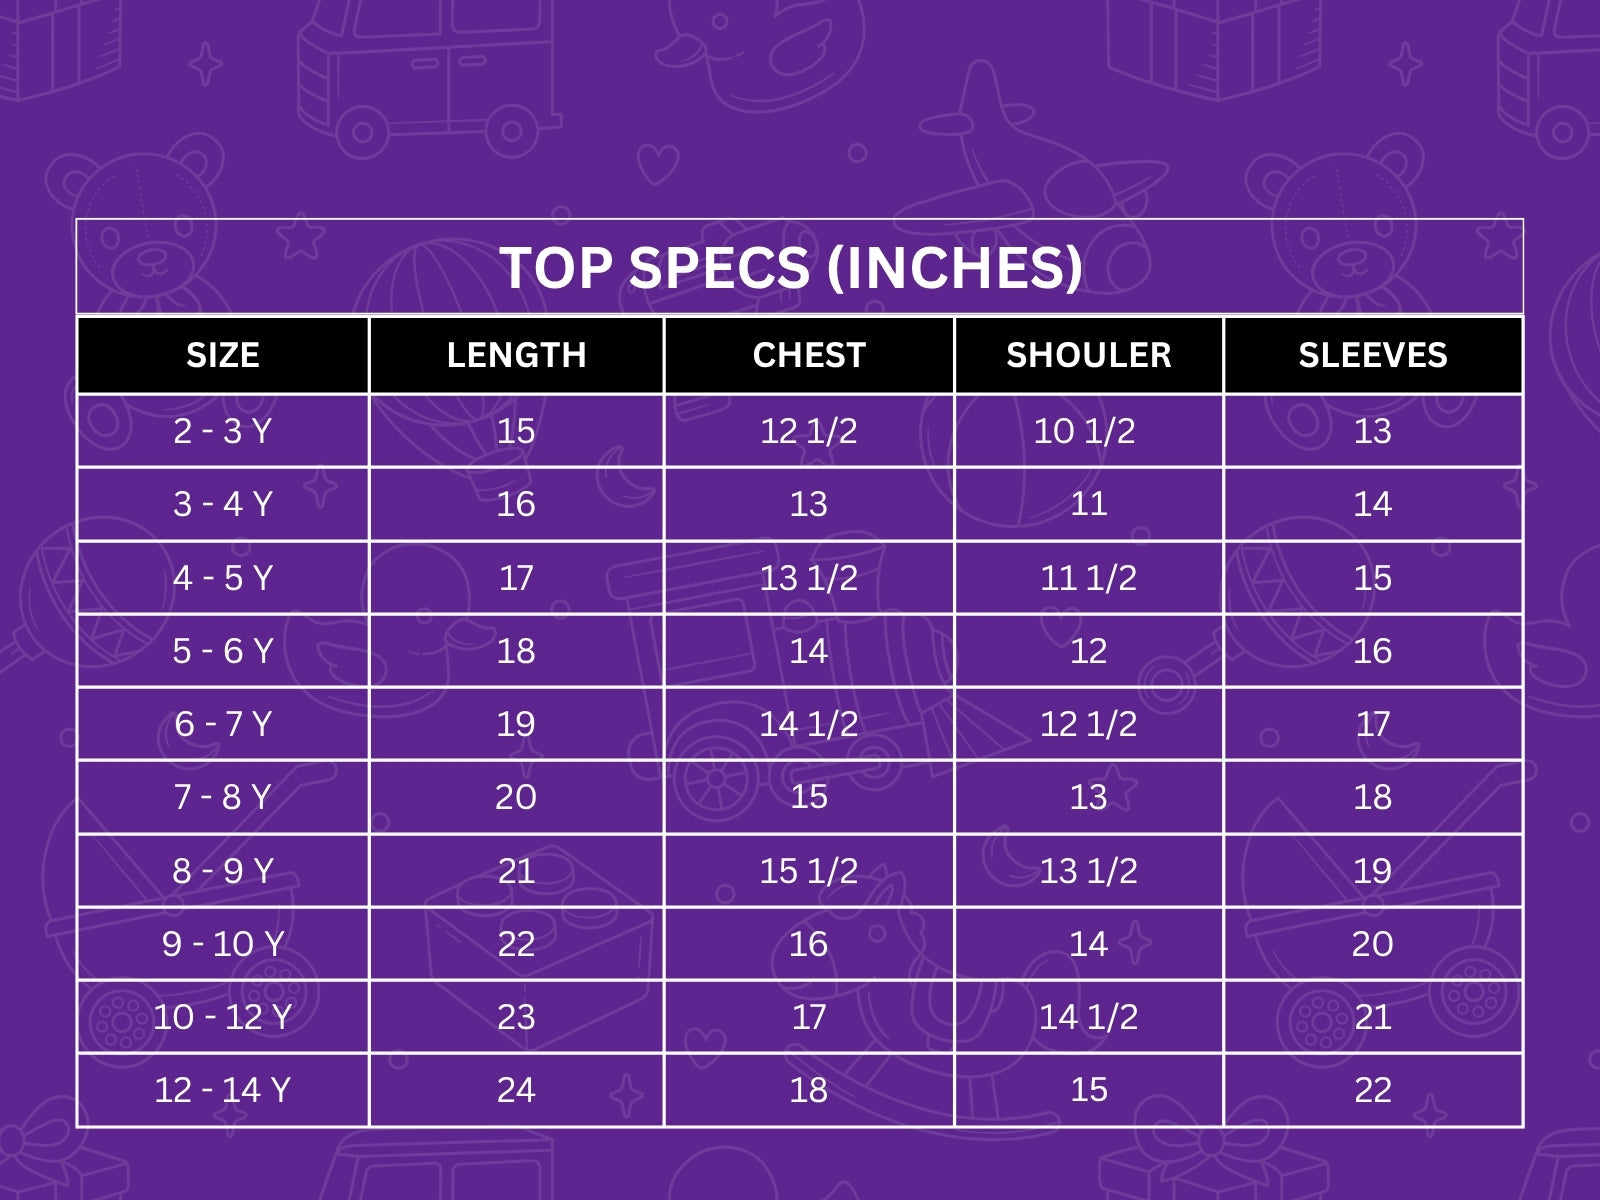Image resolution: width=1600 pixels, height=1200 pixels.
Task: Select the 4 - 5 Y size cell
Action: click(223, 578)
